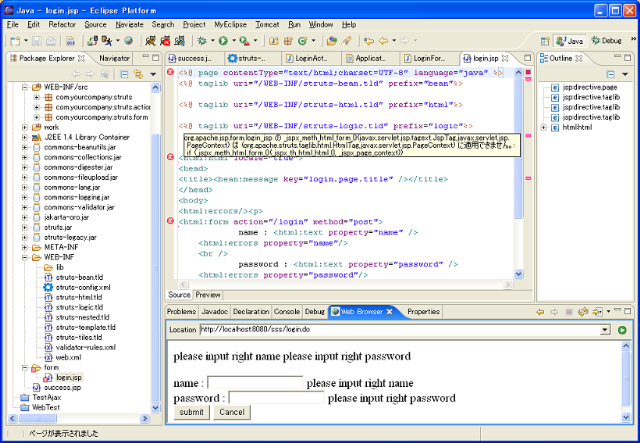Open the MyEclipse menu
Viewport: 640px width, 443px height.
click(x=231, y=24)
